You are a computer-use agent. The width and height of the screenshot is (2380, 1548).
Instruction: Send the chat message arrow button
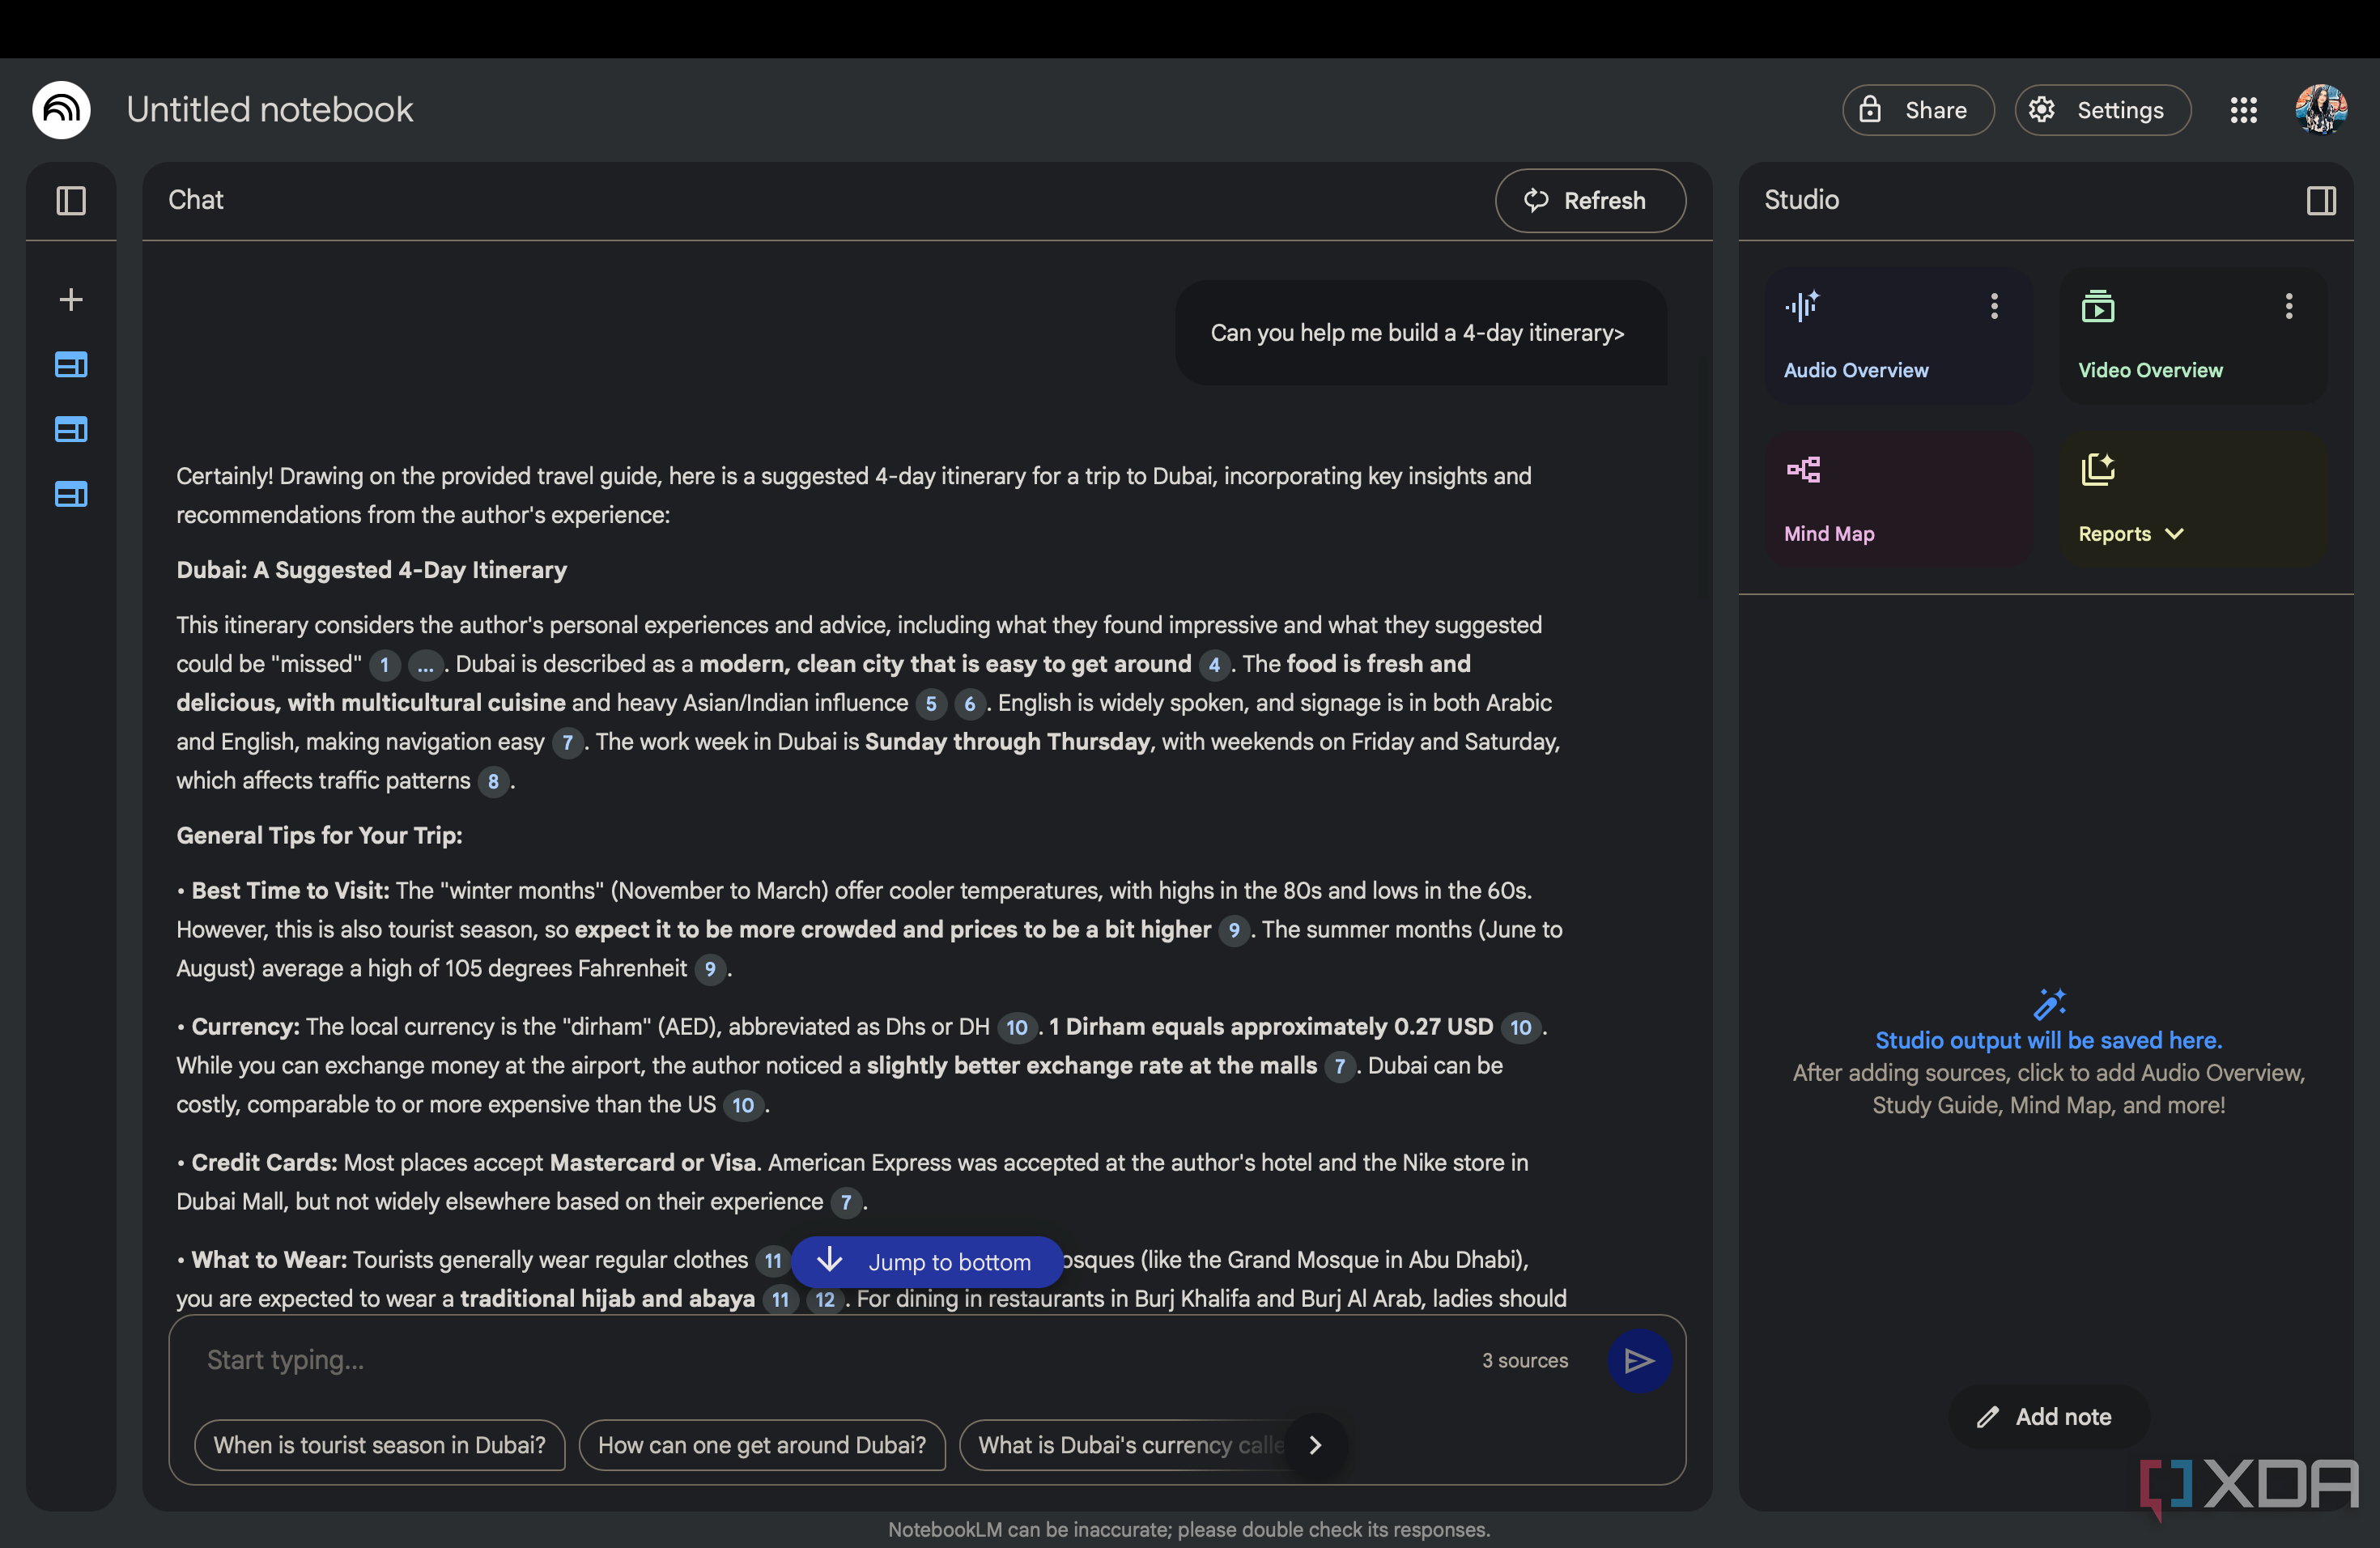pos(1638,1360)
